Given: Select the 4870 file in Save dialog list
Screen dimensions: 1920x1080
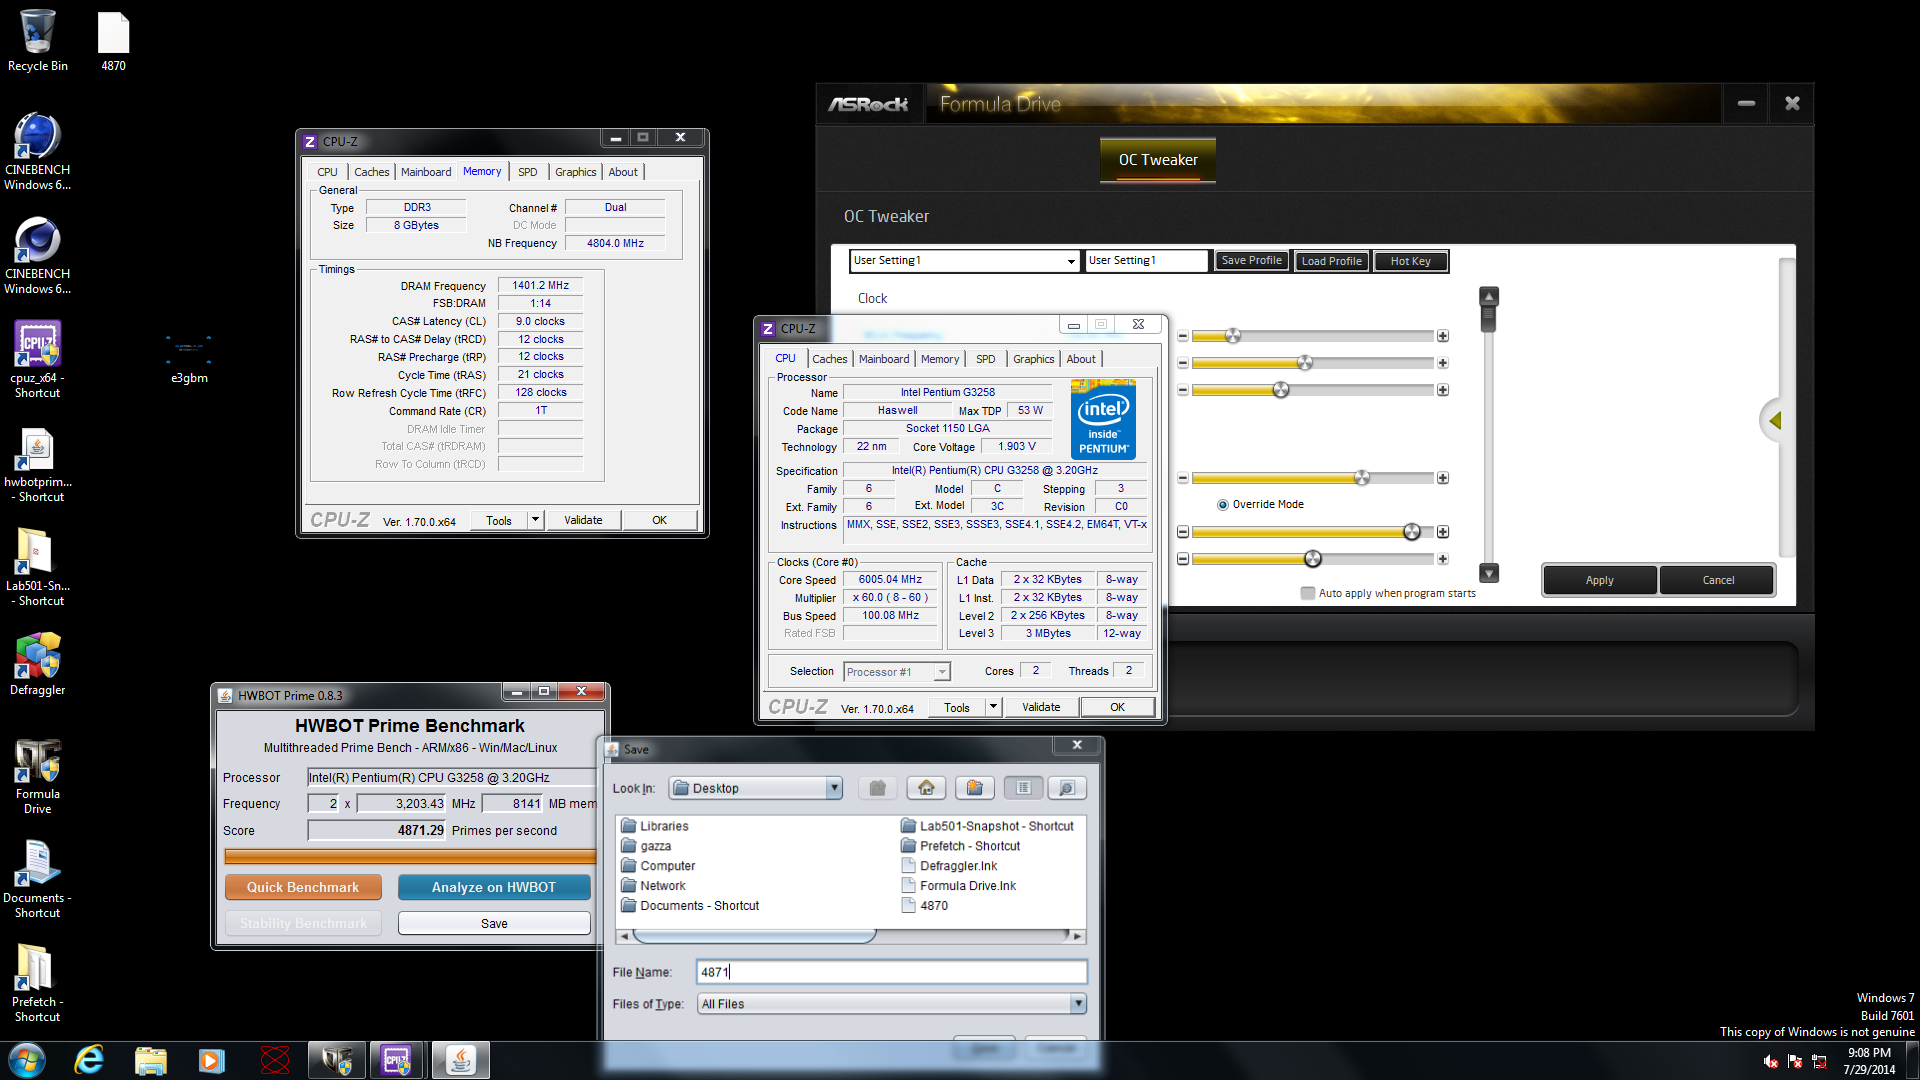Looking at the screenshot, I should (x=925, y=906).
